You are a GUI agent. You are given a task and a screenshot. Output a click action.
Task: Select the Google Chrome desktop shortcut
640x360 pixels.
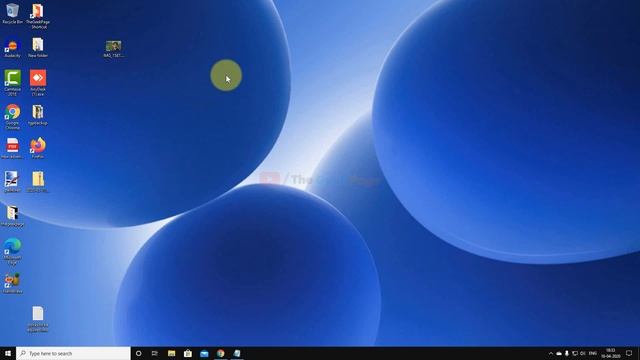12,116
